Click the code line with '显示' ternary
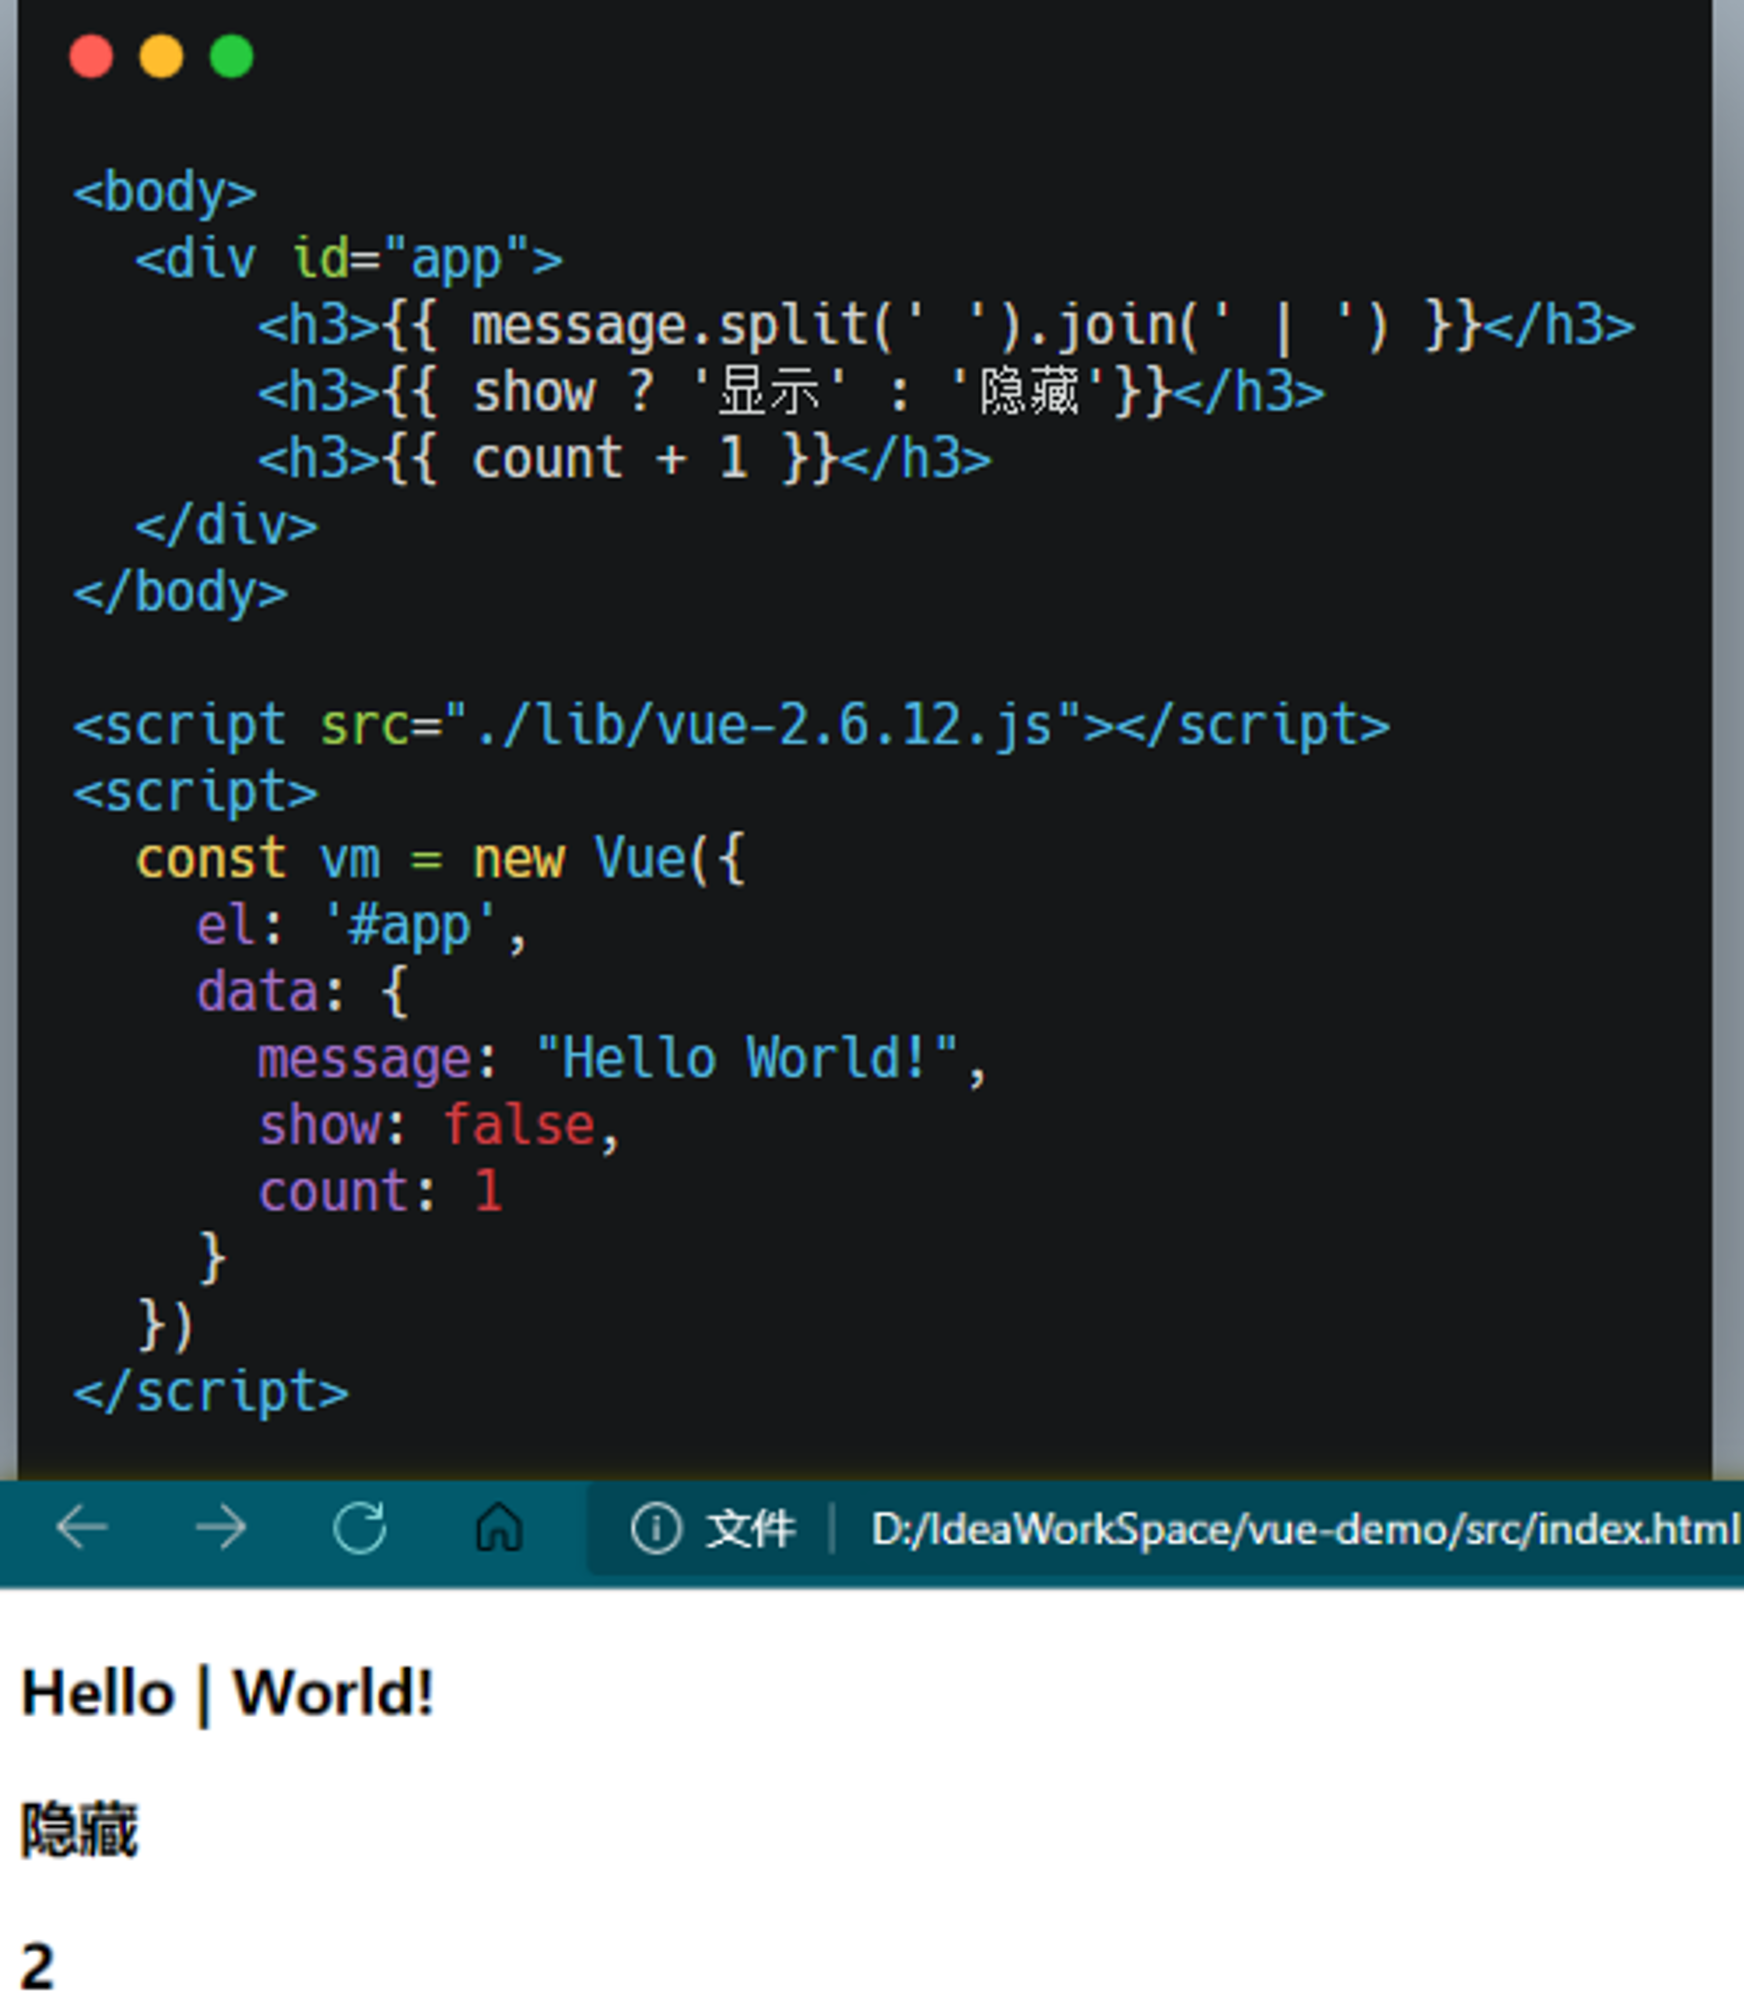Screen dimensions: 1744x2000 [791, 392]
